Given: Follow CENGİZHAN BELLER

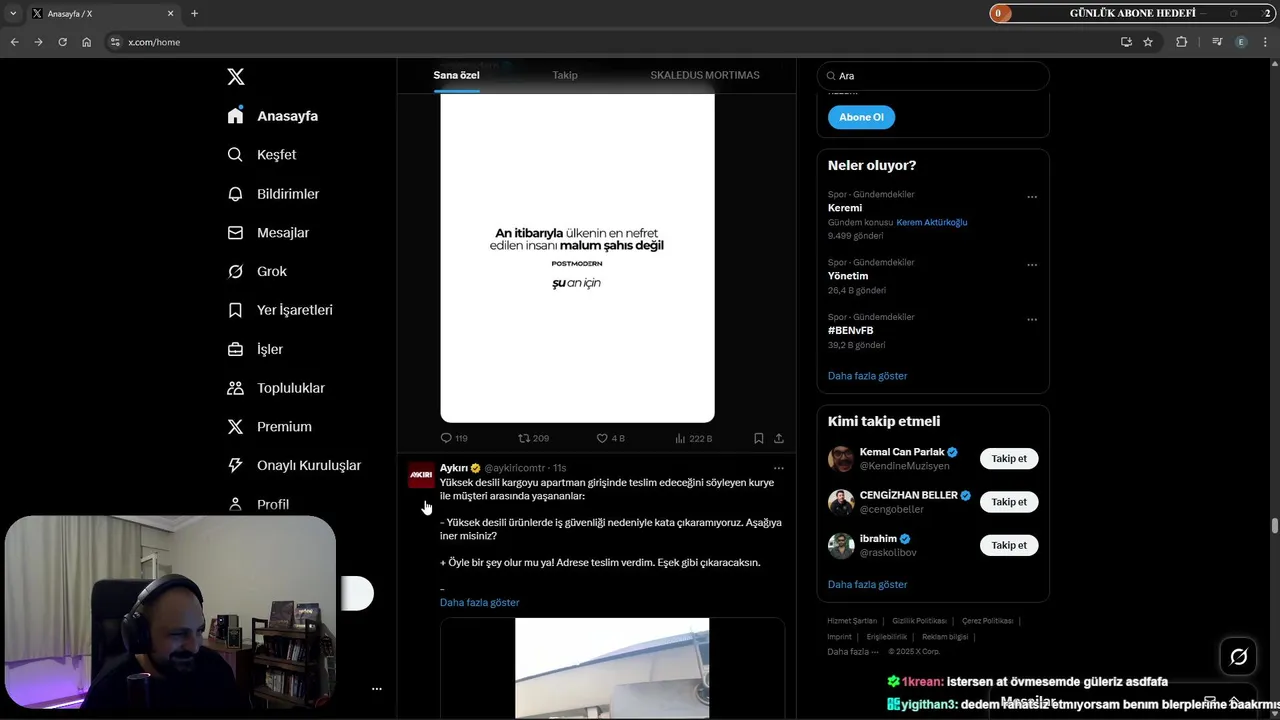Looking at the screenshot, I should point(1009,502).
